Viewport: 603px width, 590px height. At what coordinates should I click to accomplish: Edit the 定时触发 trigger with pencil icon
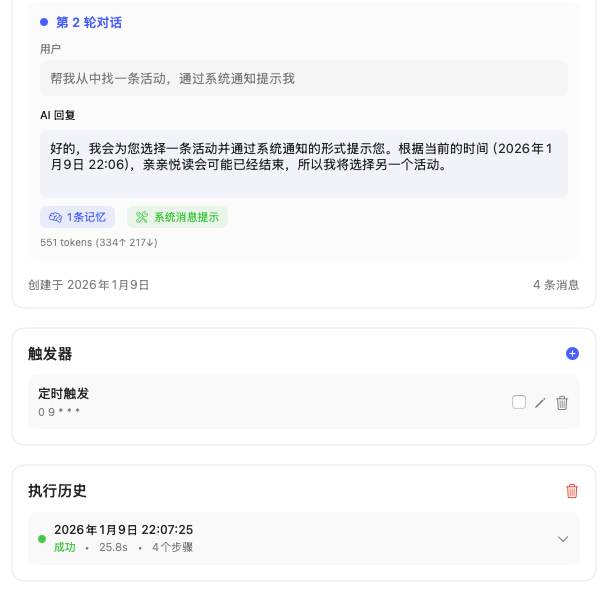click(x=540, y=403)
